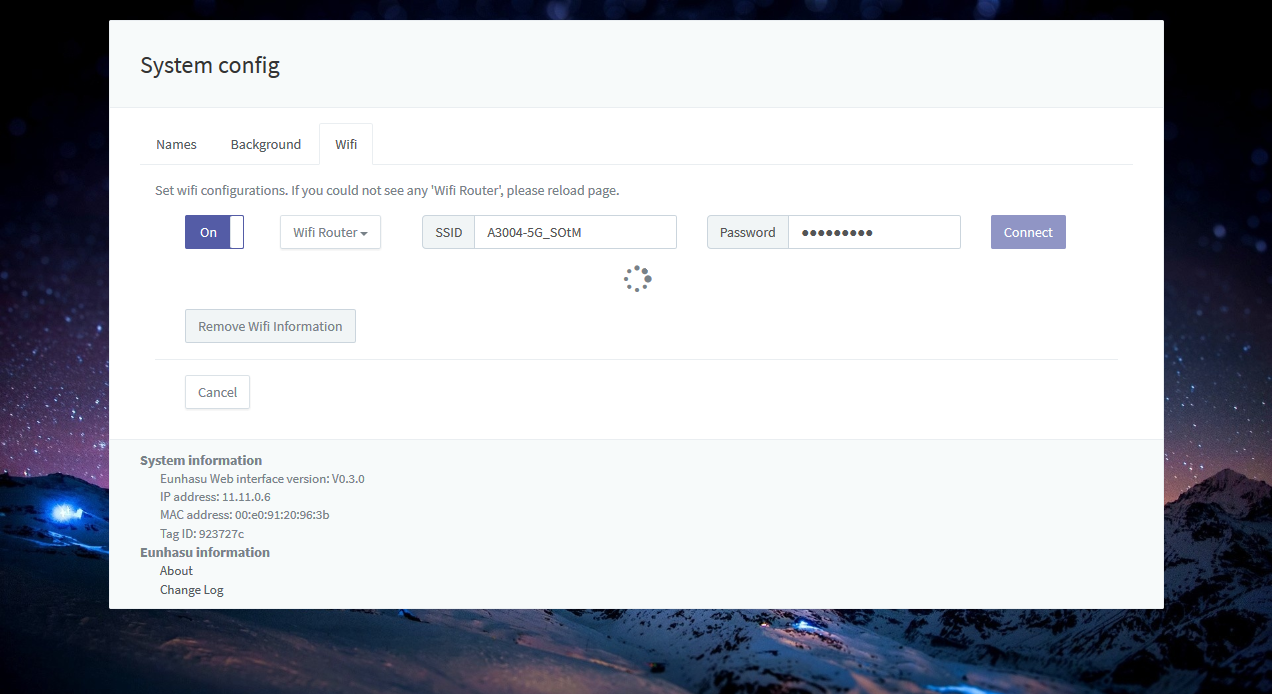Toggle the wifi On switch off
This screenshot has width=1272, height=694.
(x=214, y=232)
